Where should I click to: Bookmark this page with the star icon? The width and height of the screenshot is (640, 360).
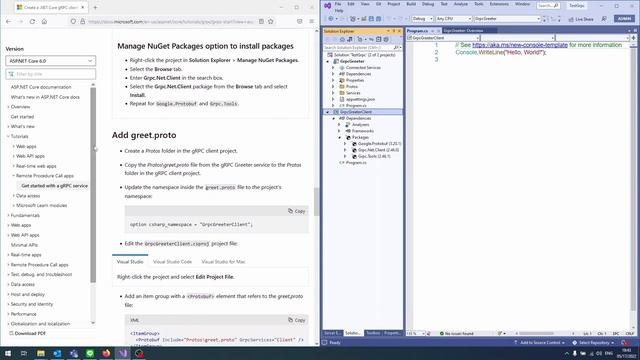pos(271,21)
